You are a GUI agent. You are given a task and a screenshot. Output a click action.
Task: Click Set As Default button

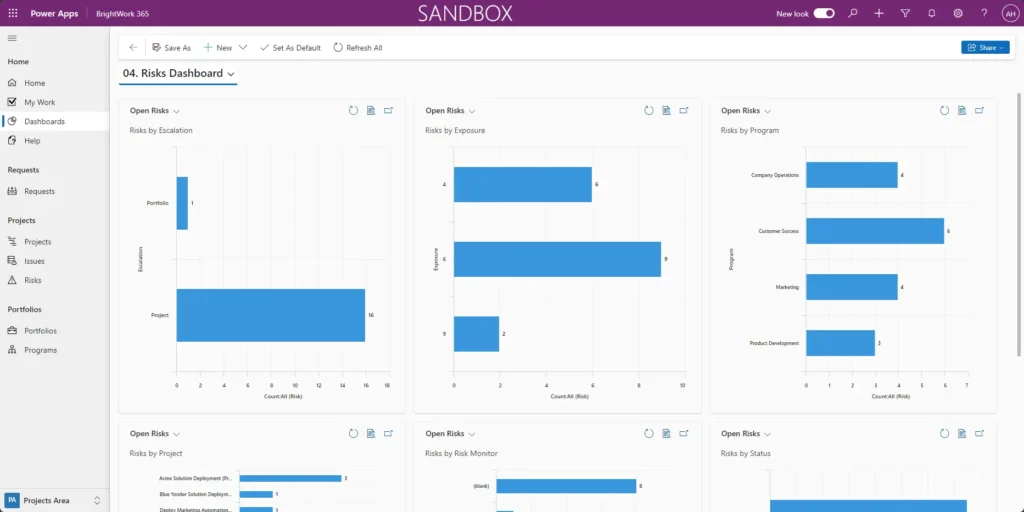tap(290, 48)
